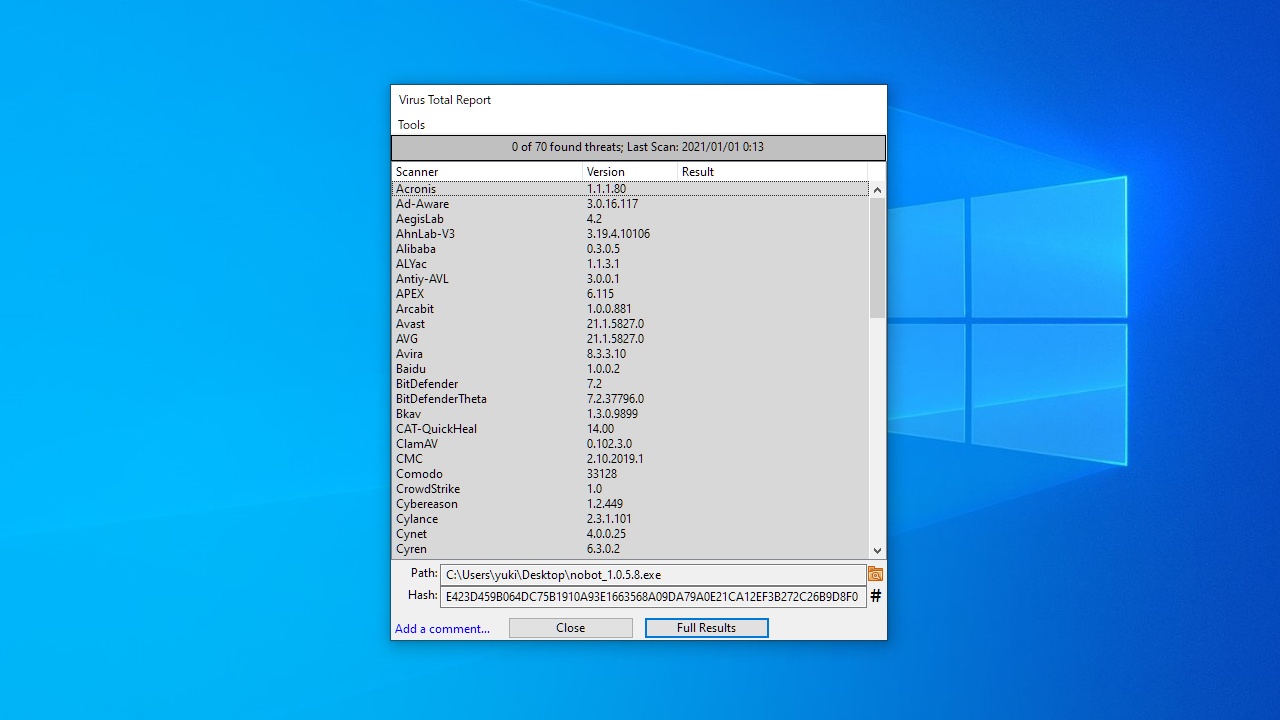1280x720 pixels.
Task: Select the AhnLab-V3 row
Action: tap(630, 234)
